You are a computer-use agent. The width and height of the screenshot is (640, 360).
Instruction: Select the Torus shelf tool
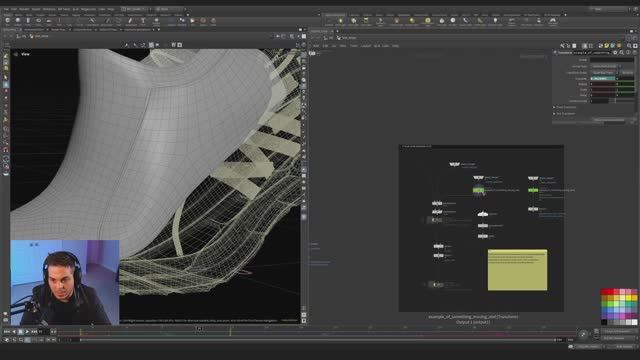point(38,21)
